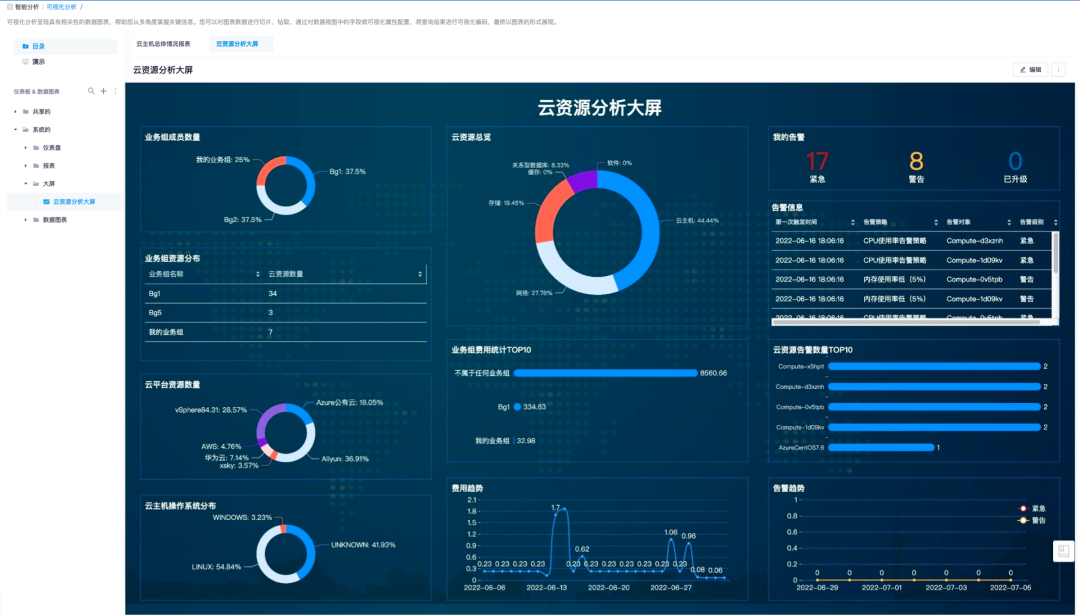This screenshot has width=1080, height=615.
Task: Collapse the 系统的 folder arrow
Action: click(16, 129)
